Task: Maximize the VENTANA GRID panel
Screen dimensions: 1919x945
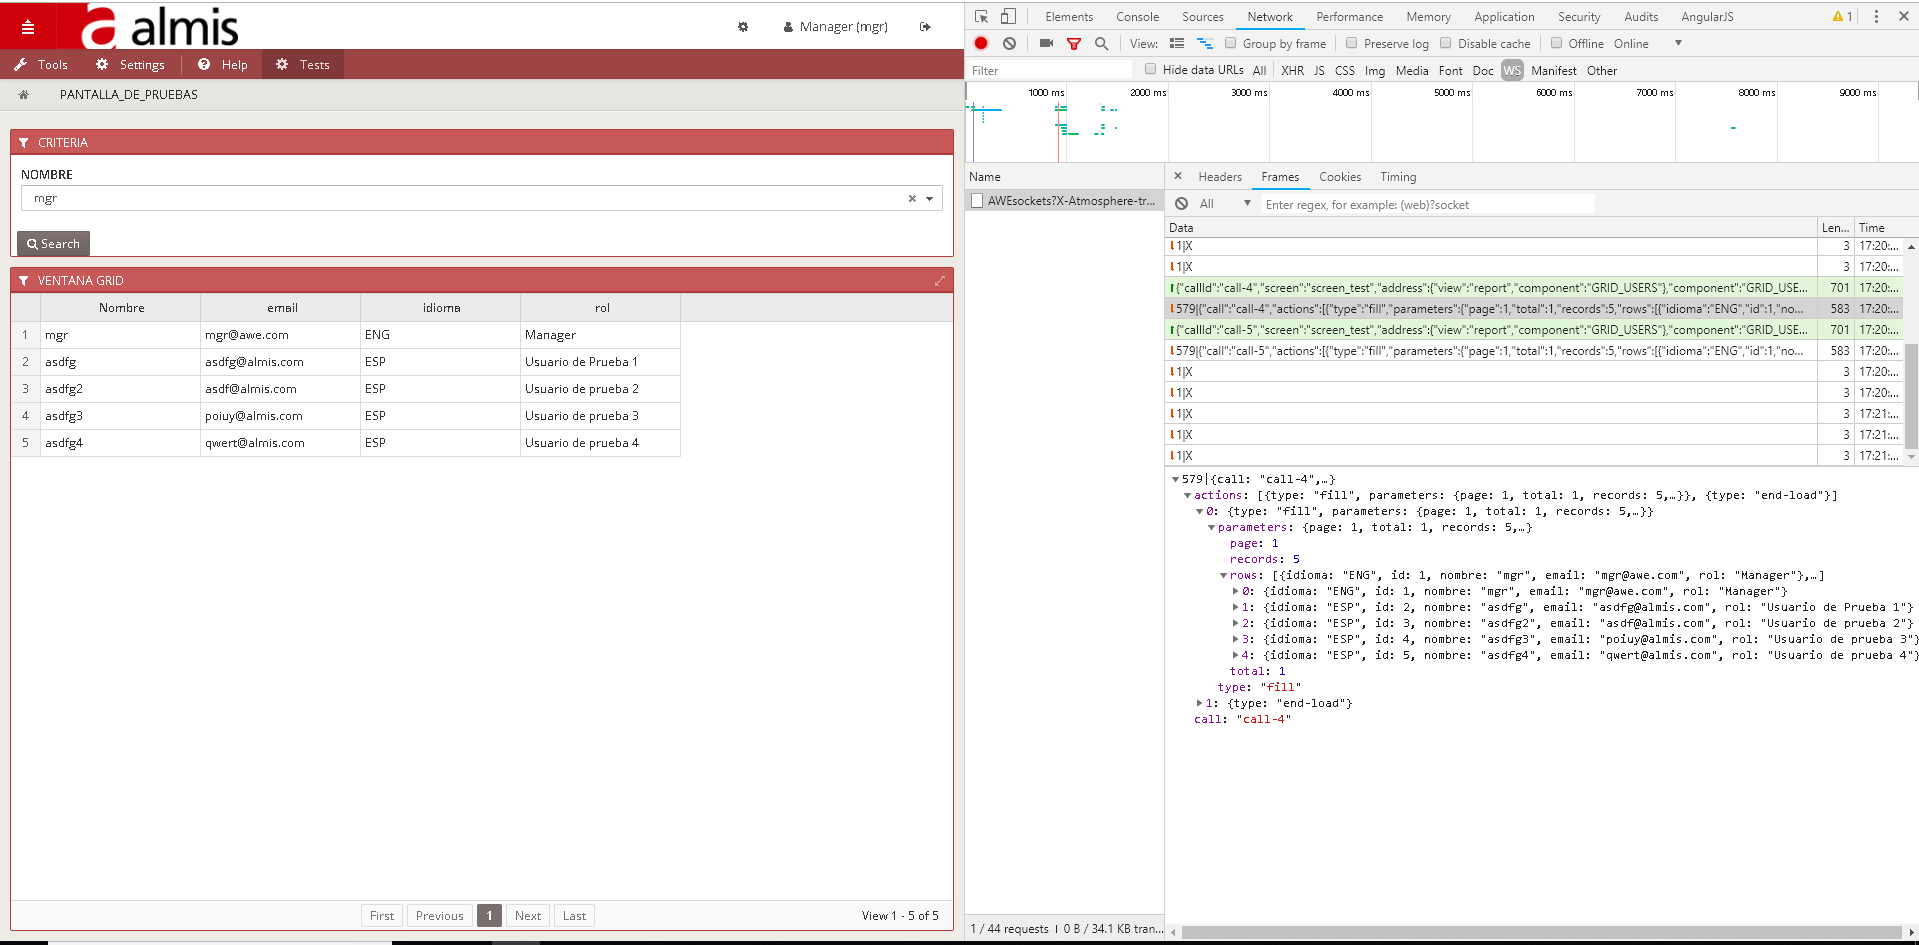Action: coord(939,281)
